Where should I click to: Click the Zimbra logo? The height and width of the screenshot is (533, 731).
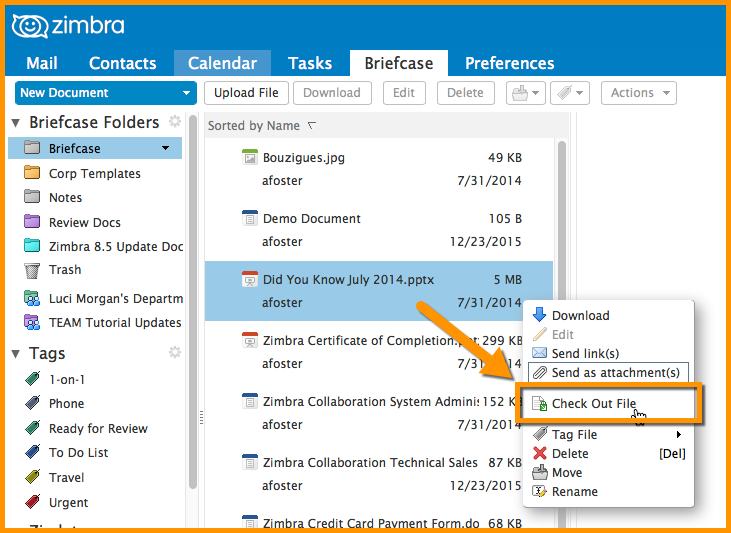point(68,26)
